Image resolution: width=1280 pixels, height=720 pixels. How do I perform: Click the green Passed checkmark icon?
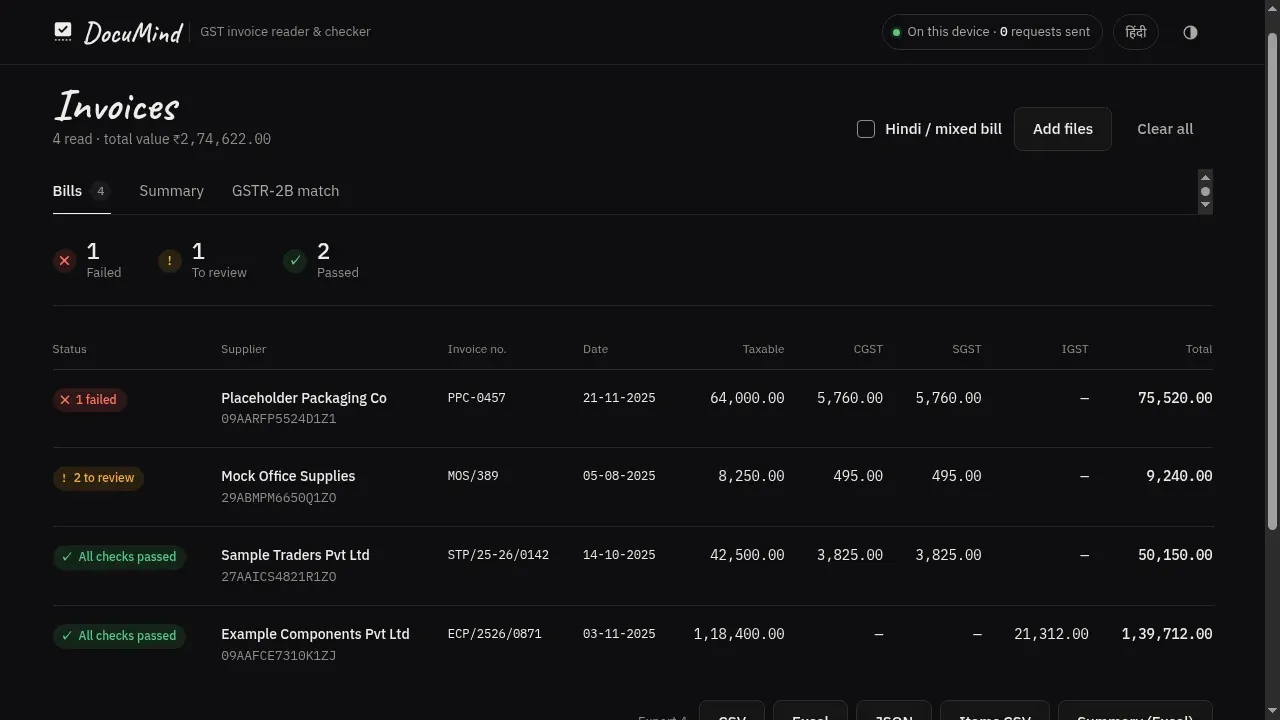(295, 261)
